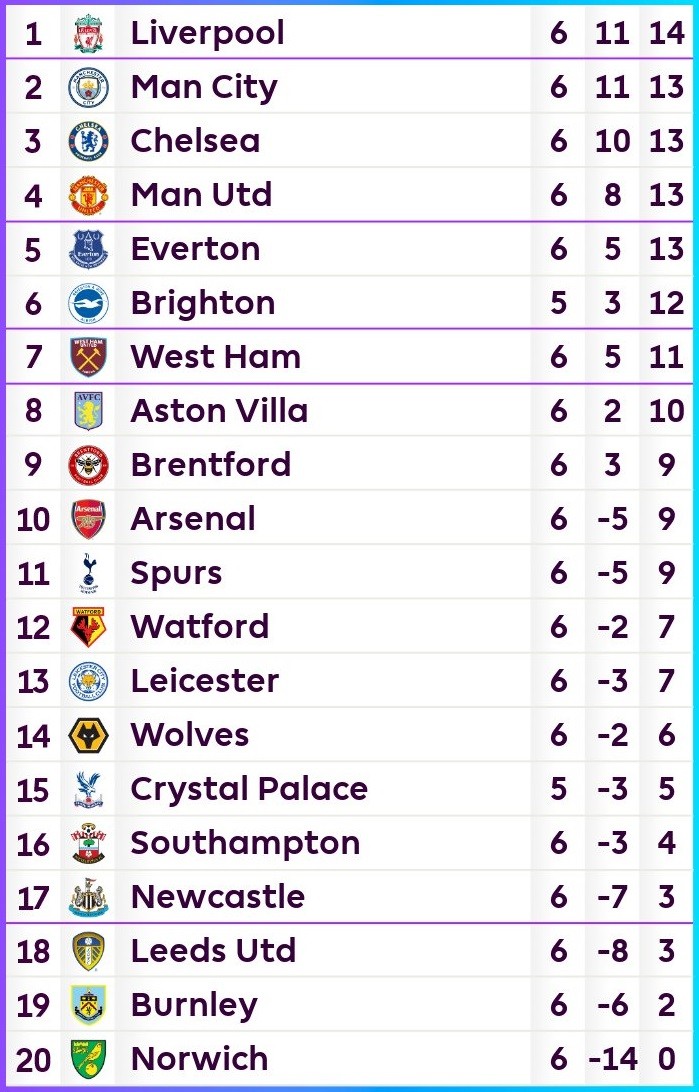Click the Brighton club badge
The image size is (699, 1092).
click(x=88, y=304)
